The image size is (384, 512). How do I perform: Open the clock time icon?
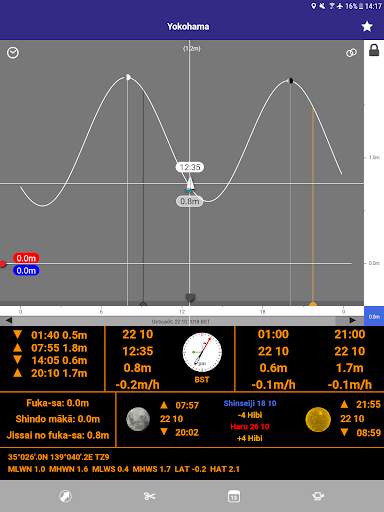(13, 53)
